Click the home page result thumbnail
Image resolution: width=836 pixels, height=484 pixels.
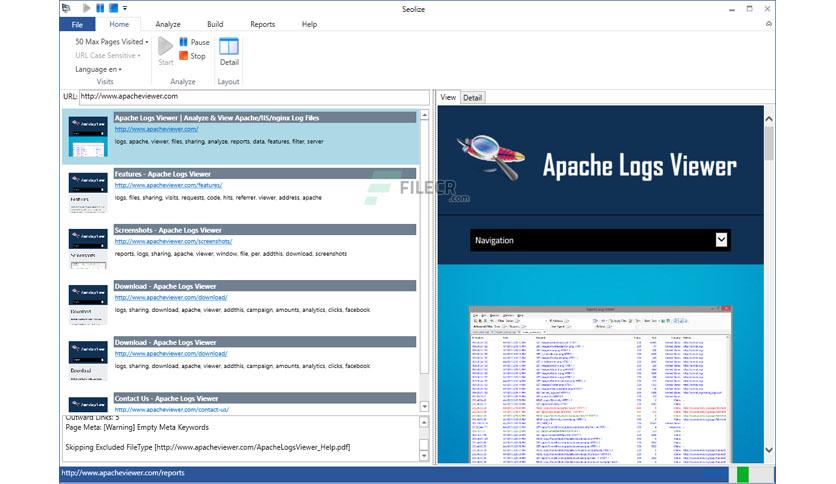[88, 137]
